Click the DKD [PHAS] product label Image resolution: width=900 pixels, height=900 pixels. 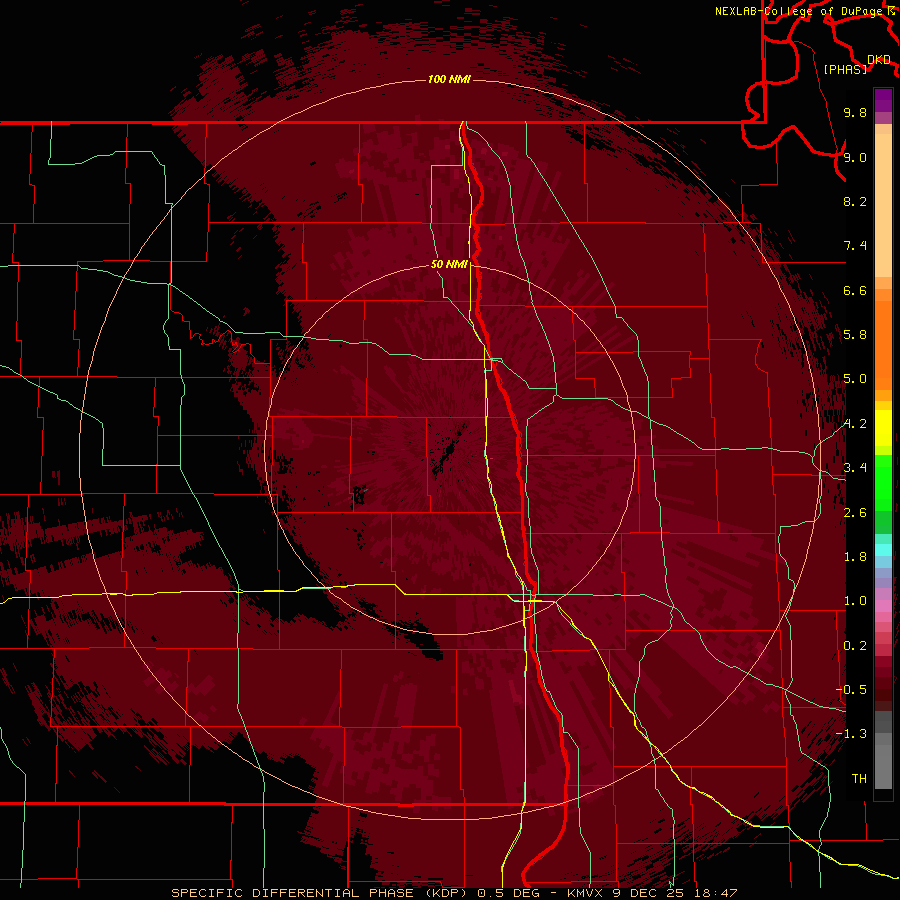(856, 65)
